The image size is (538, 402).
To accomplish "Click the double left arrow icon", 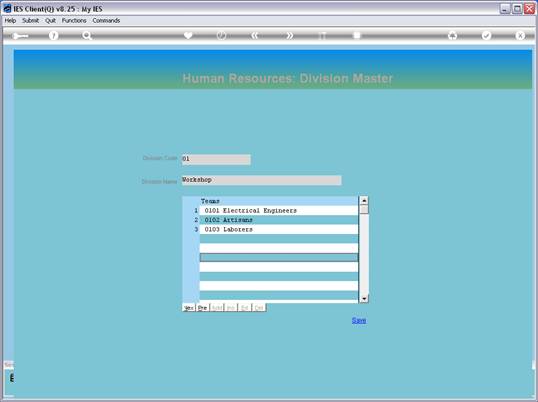I will point(255,35).
